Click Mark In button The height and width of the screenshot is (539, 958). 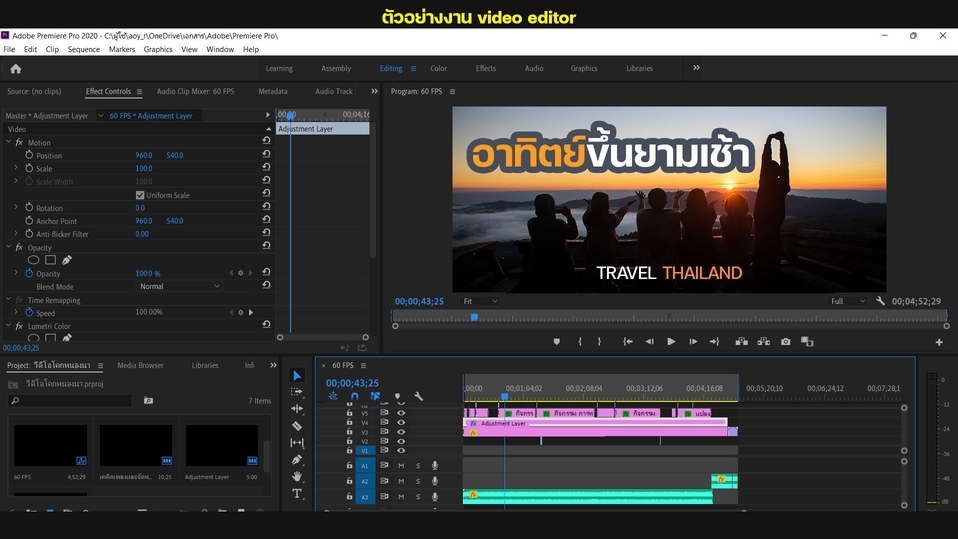click(580, 342)
